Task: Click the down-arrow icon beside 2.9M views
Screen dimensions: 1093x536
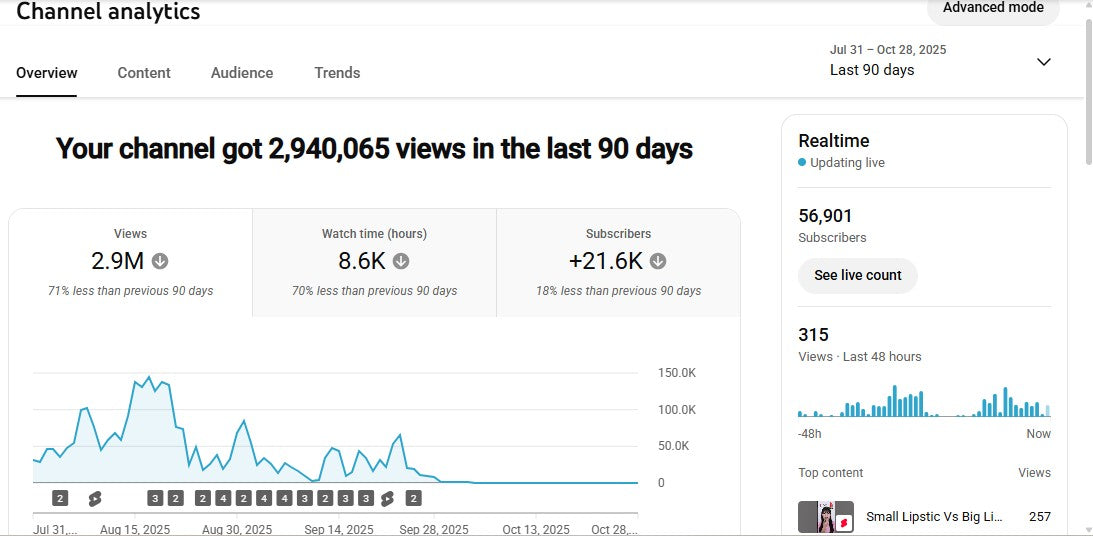Action: point(160,261)
